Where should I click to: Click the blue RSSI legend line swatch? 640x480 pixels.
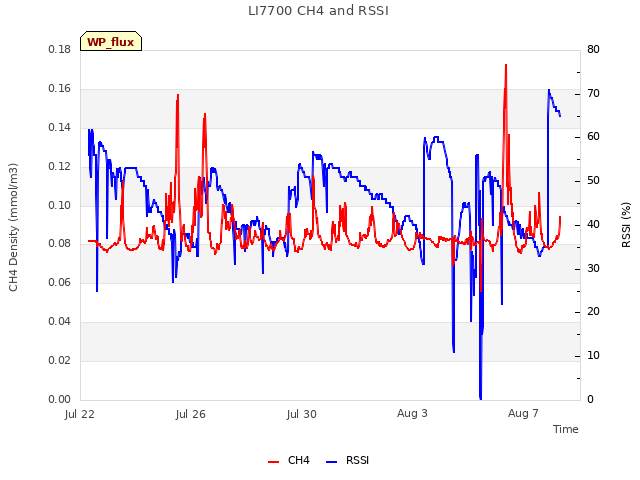(x=331, y=462)
